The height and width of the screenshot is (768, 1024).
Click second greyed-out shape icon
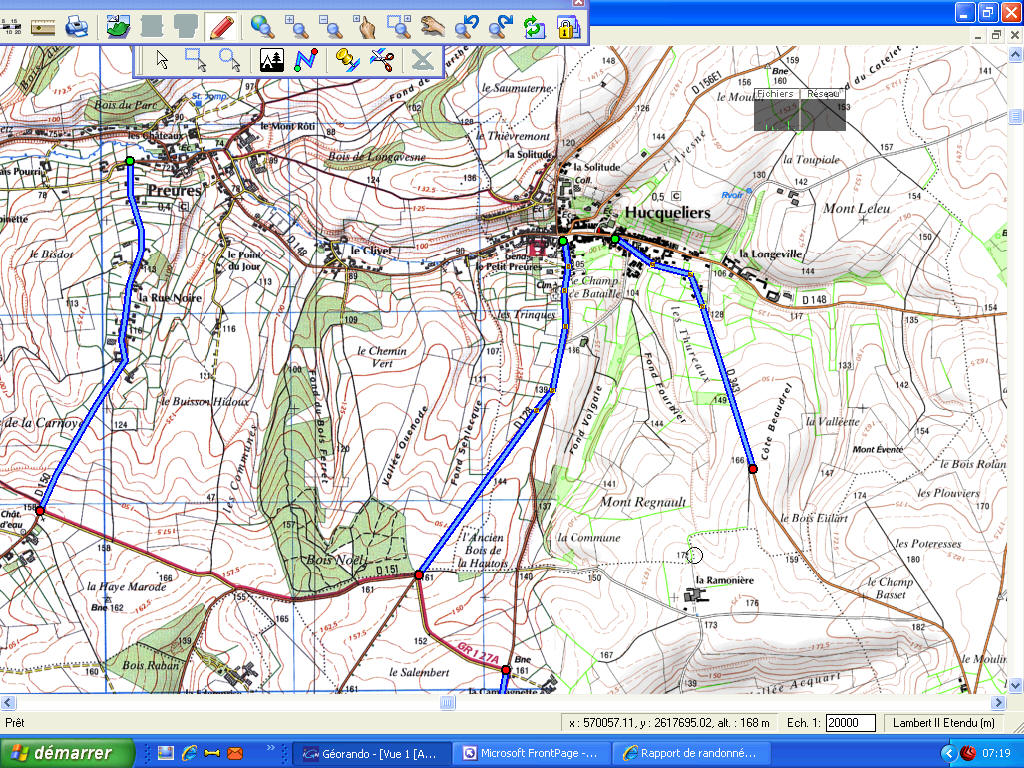186,27
